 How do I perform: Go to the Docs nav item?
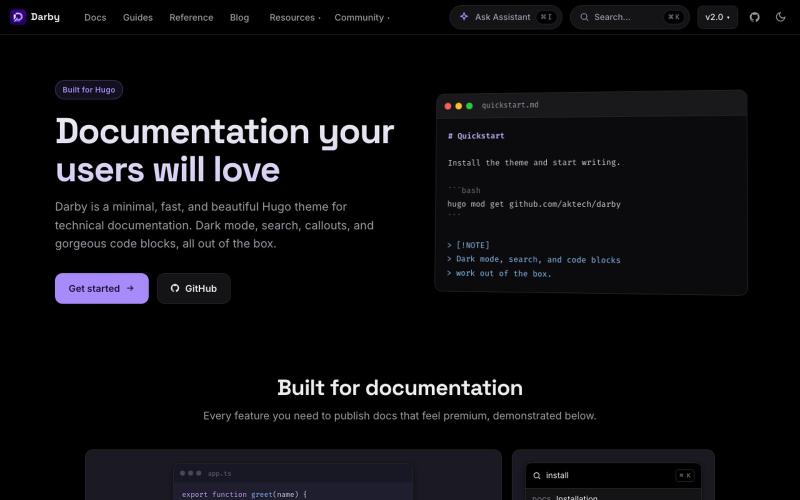(95, 17)
